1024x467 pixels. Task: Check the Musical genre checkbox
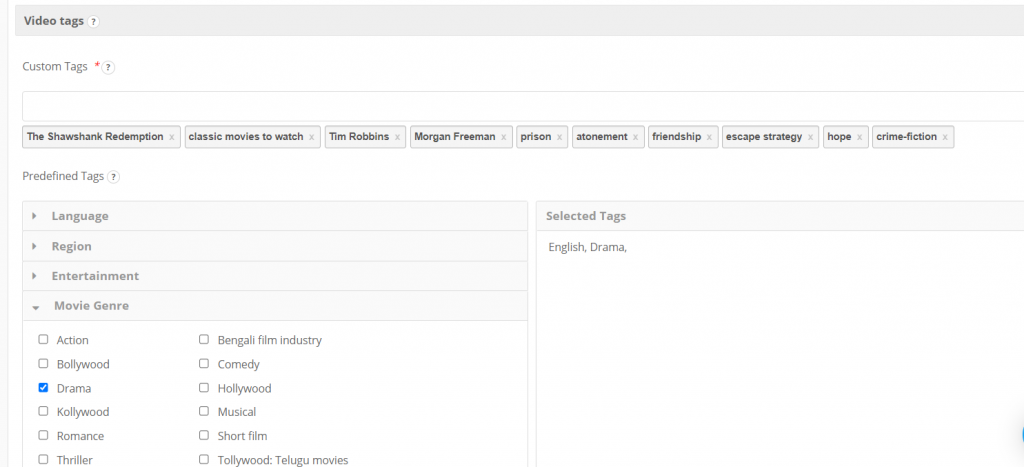pyautogui.click(x=204, y=411)
